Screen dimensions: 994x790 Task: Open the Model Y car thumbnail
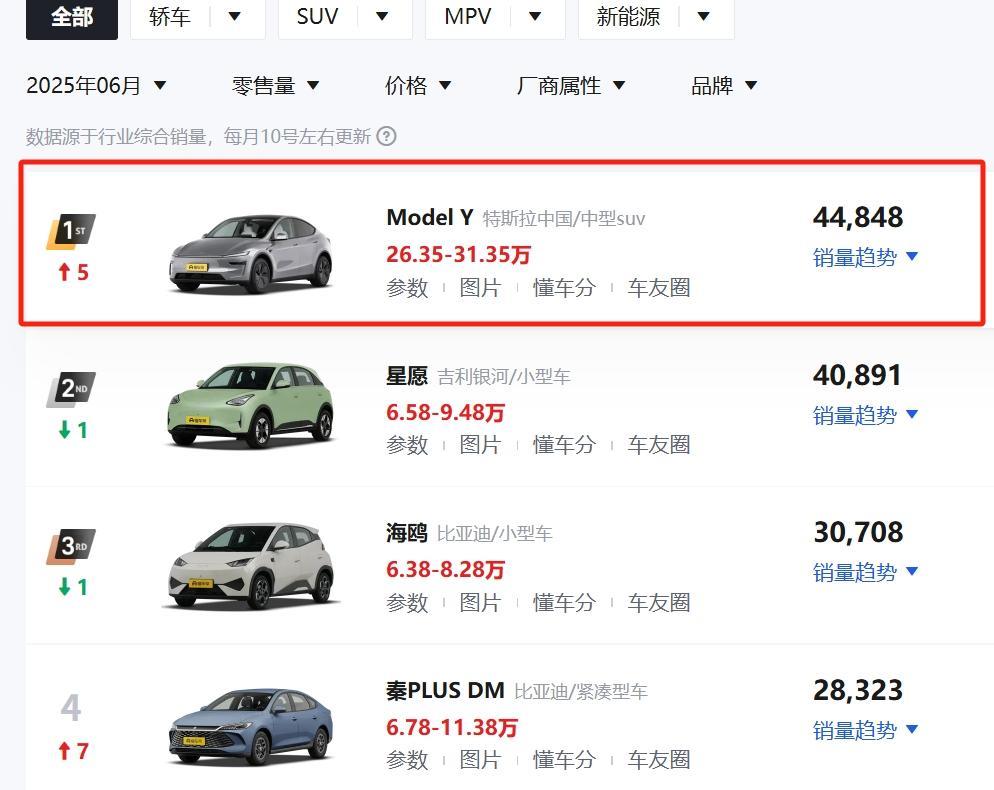251,254
